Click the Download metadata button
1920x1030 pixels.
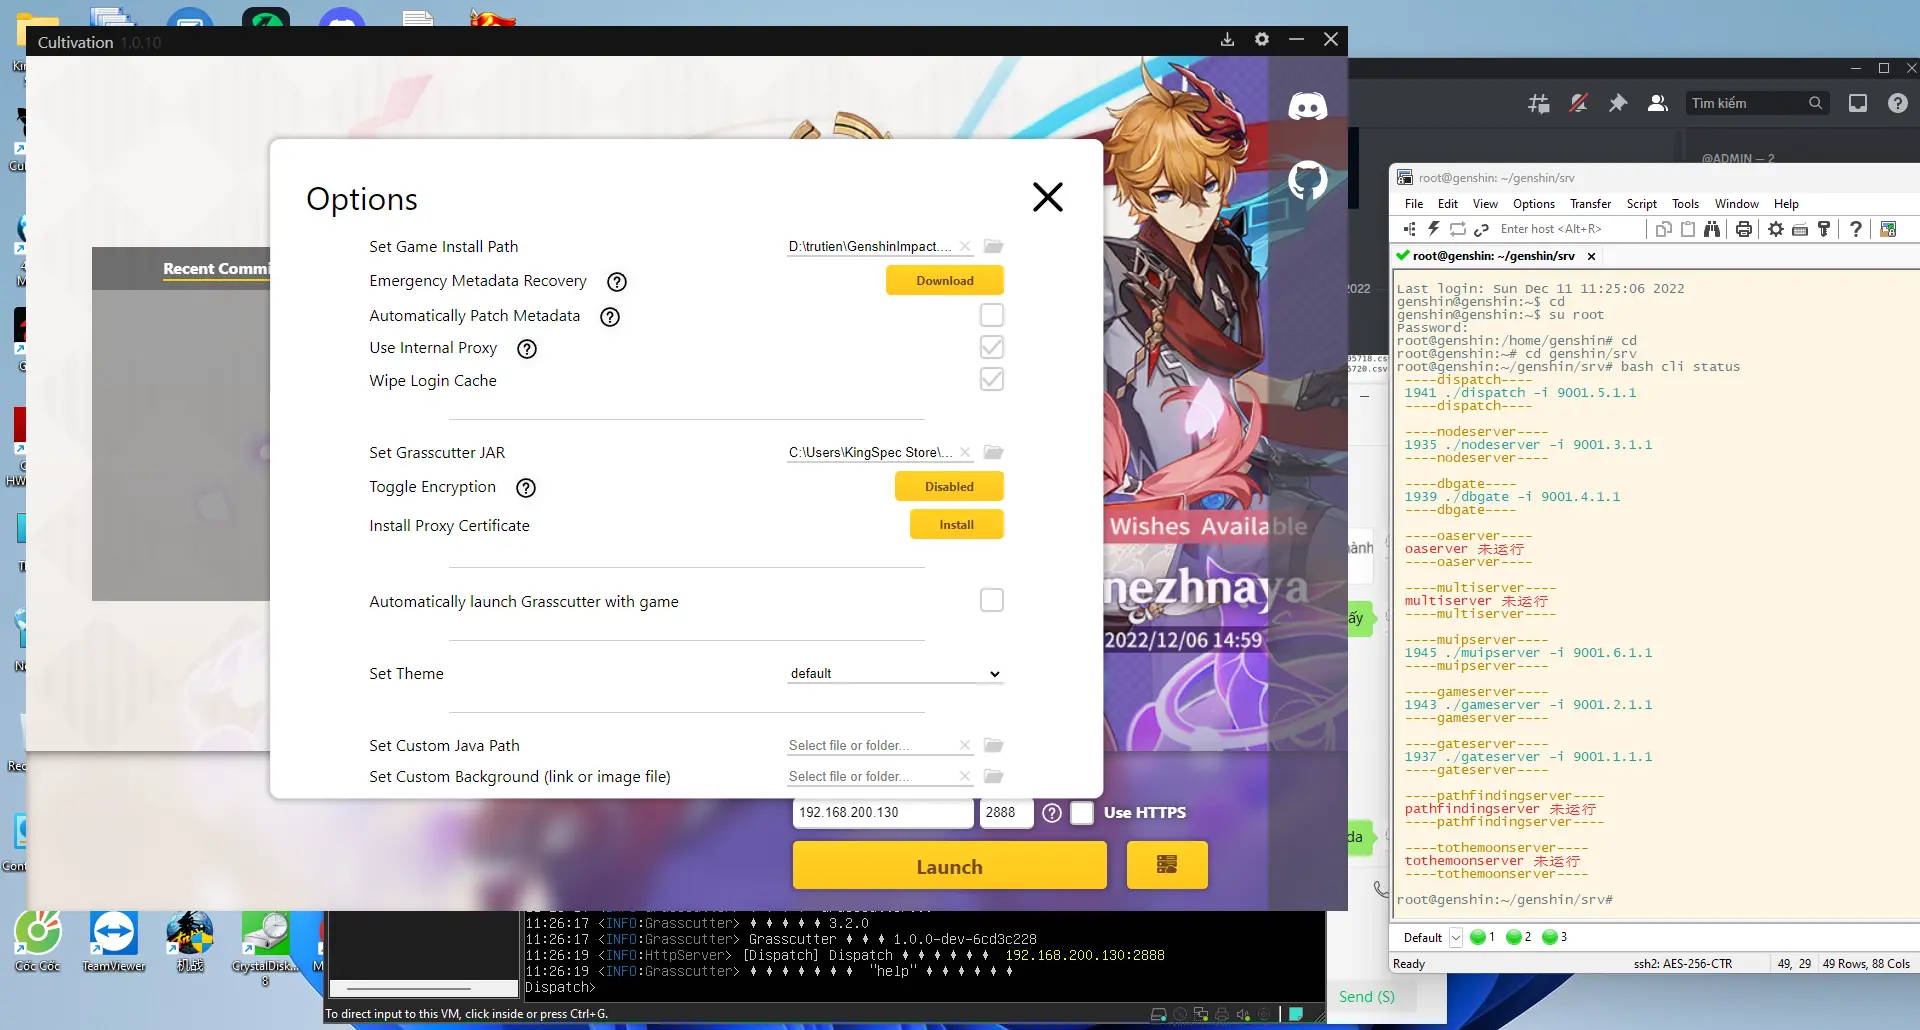pyautogui.click(x=945, y=281)
